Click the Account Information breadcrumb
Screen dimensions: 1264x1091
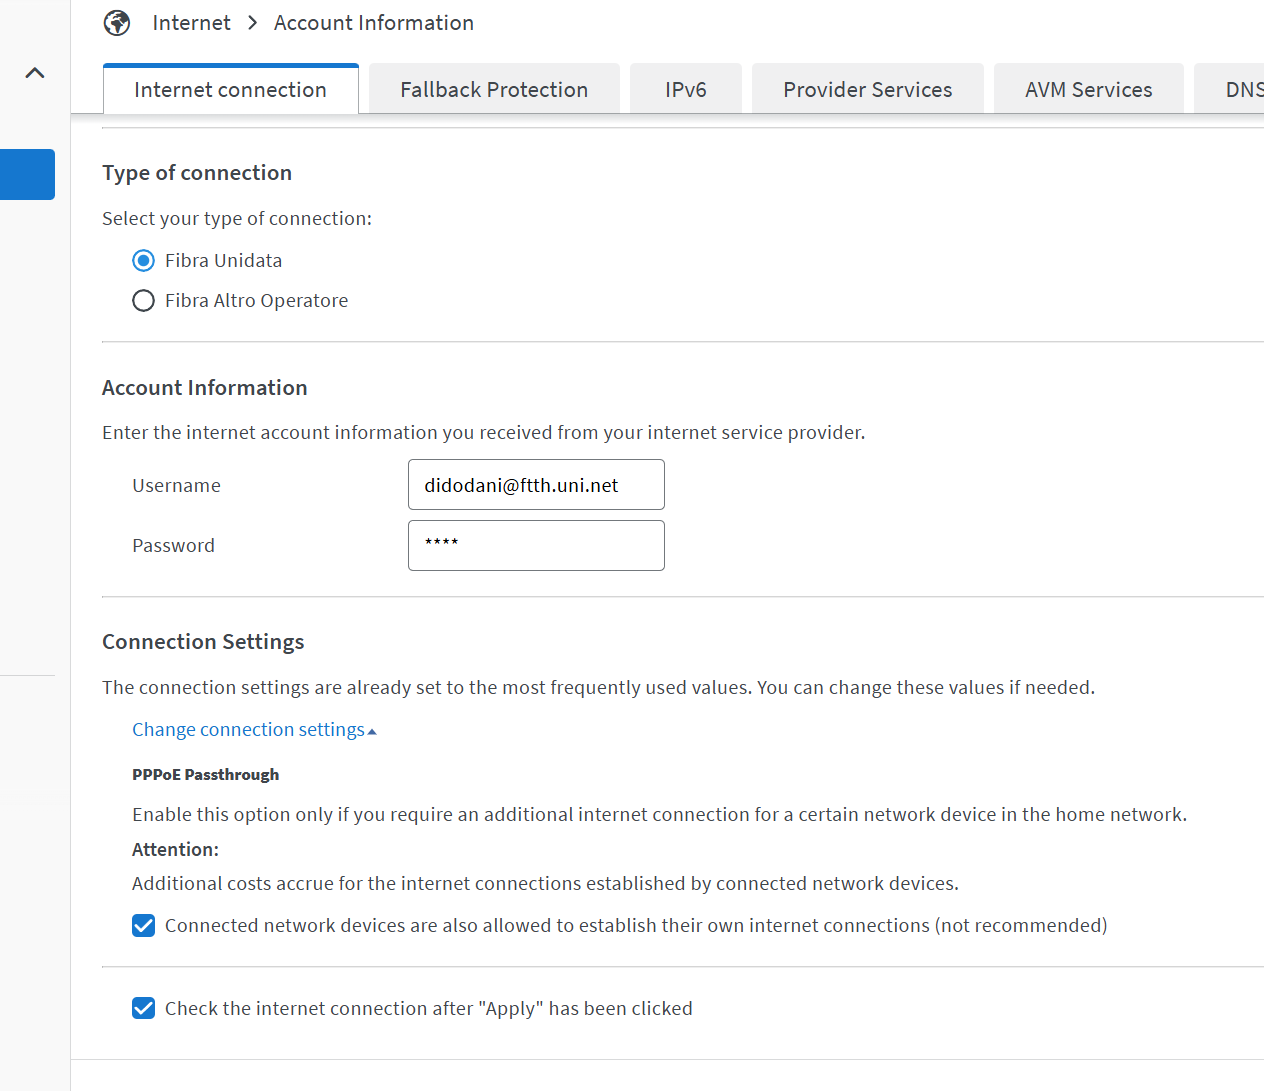click(x=374, y=23)
